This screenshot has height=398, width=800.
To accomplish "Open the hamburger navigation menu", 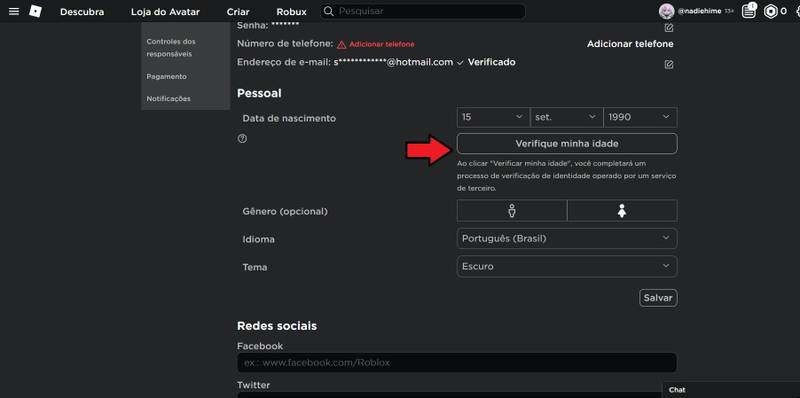I will [14, 11].
